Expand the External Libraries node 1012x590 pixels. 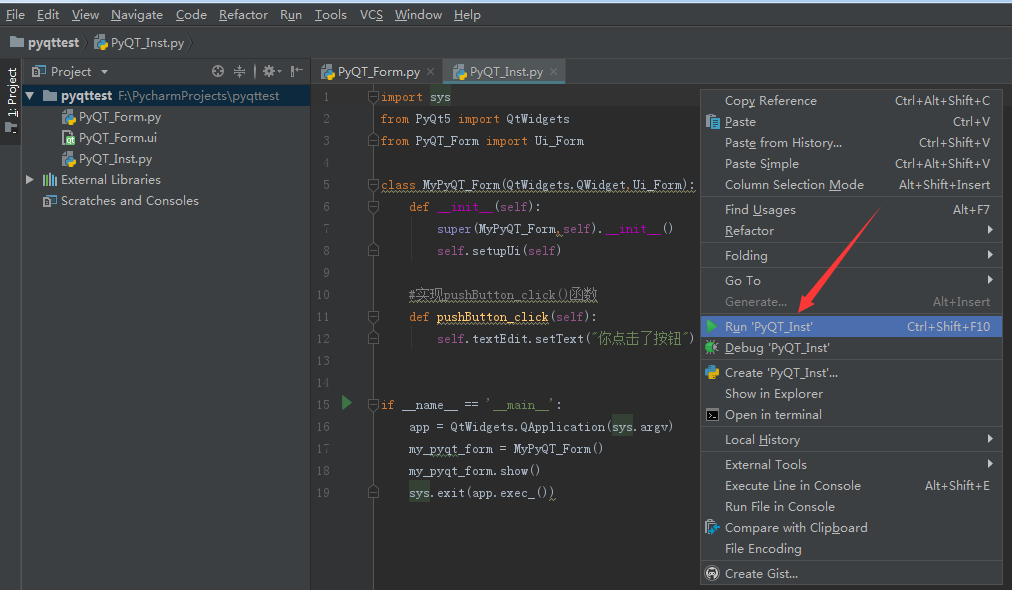coord(30,179)
